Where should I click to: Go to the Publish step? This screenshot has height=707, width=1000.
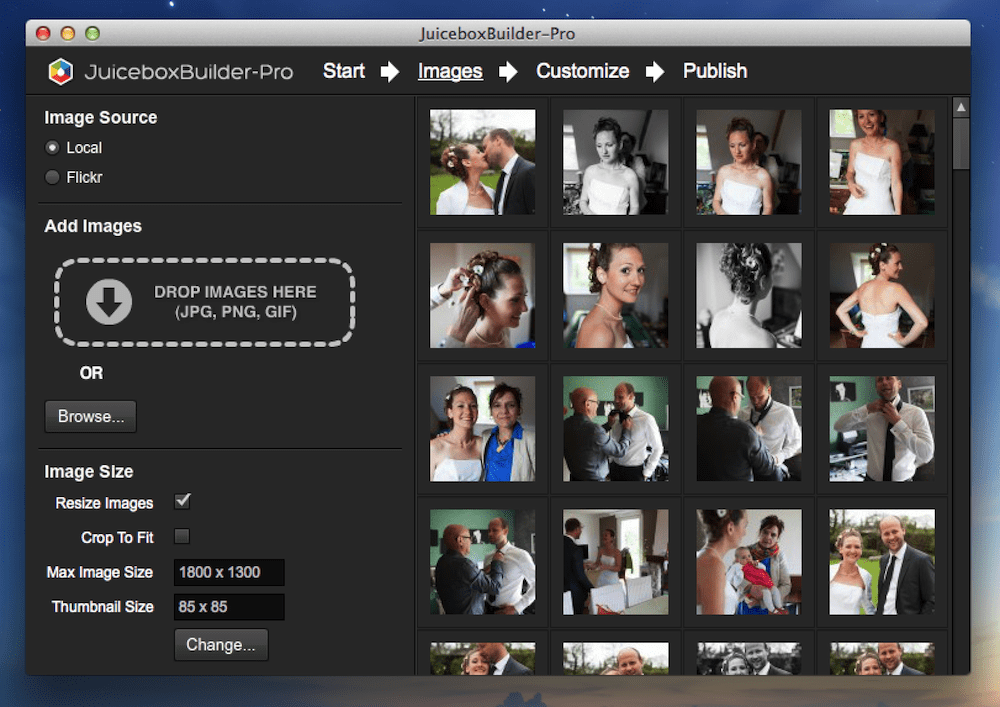(715, 71)
